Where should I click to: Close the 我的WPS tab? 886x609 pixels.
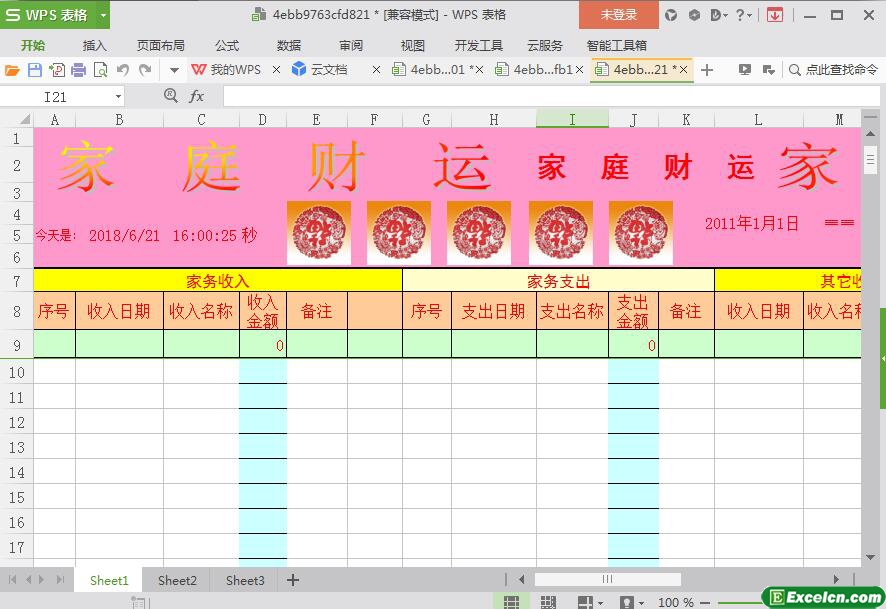point(277,70)
